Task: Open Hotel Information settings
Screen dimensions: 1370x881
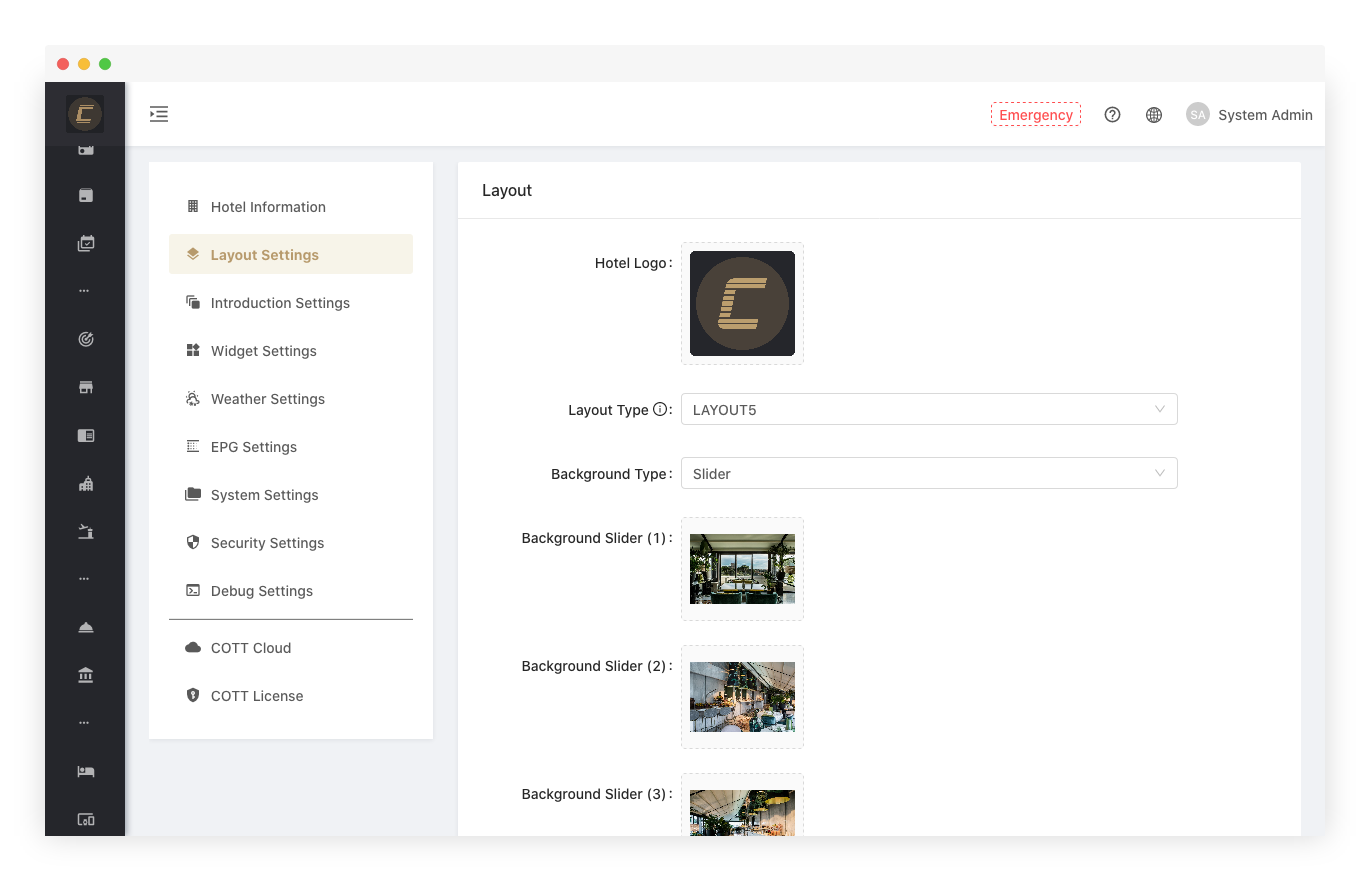Action: [291, 207]
